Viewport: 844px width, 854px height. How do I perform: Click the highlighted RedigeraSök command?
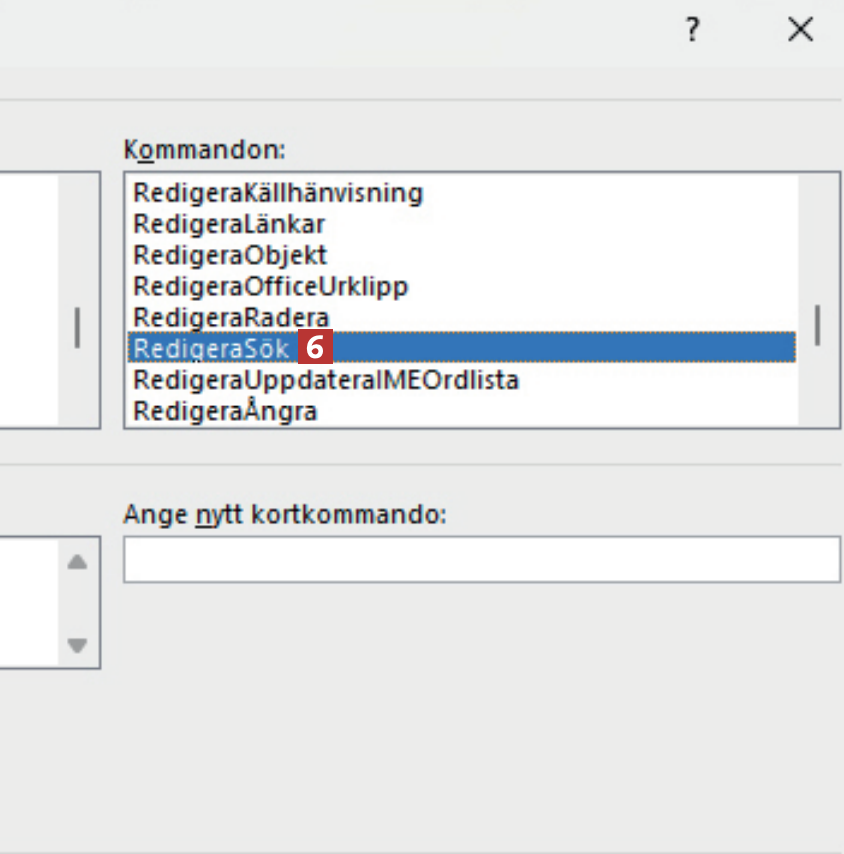(x=211, y=348)
